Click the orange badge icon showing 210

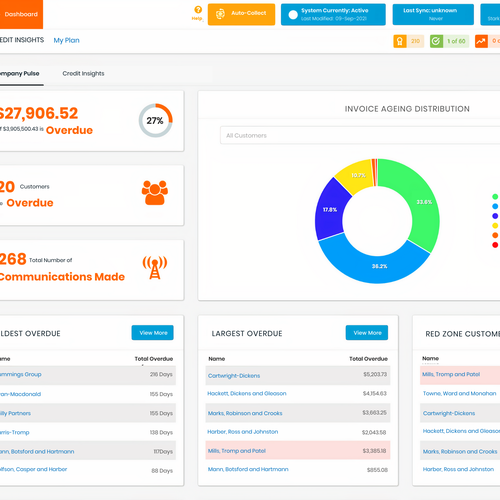(x=400, y=41)
